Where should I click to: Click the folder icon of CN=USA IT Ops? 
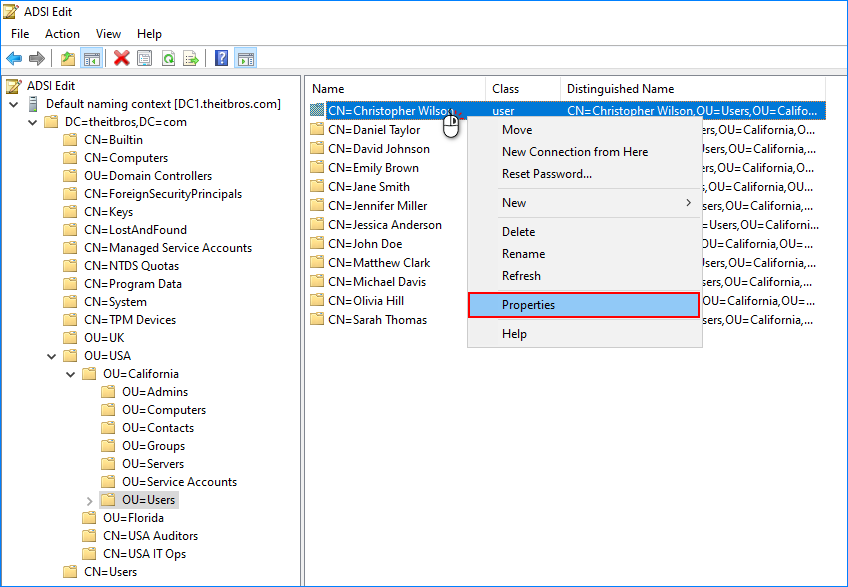(89, 554)
